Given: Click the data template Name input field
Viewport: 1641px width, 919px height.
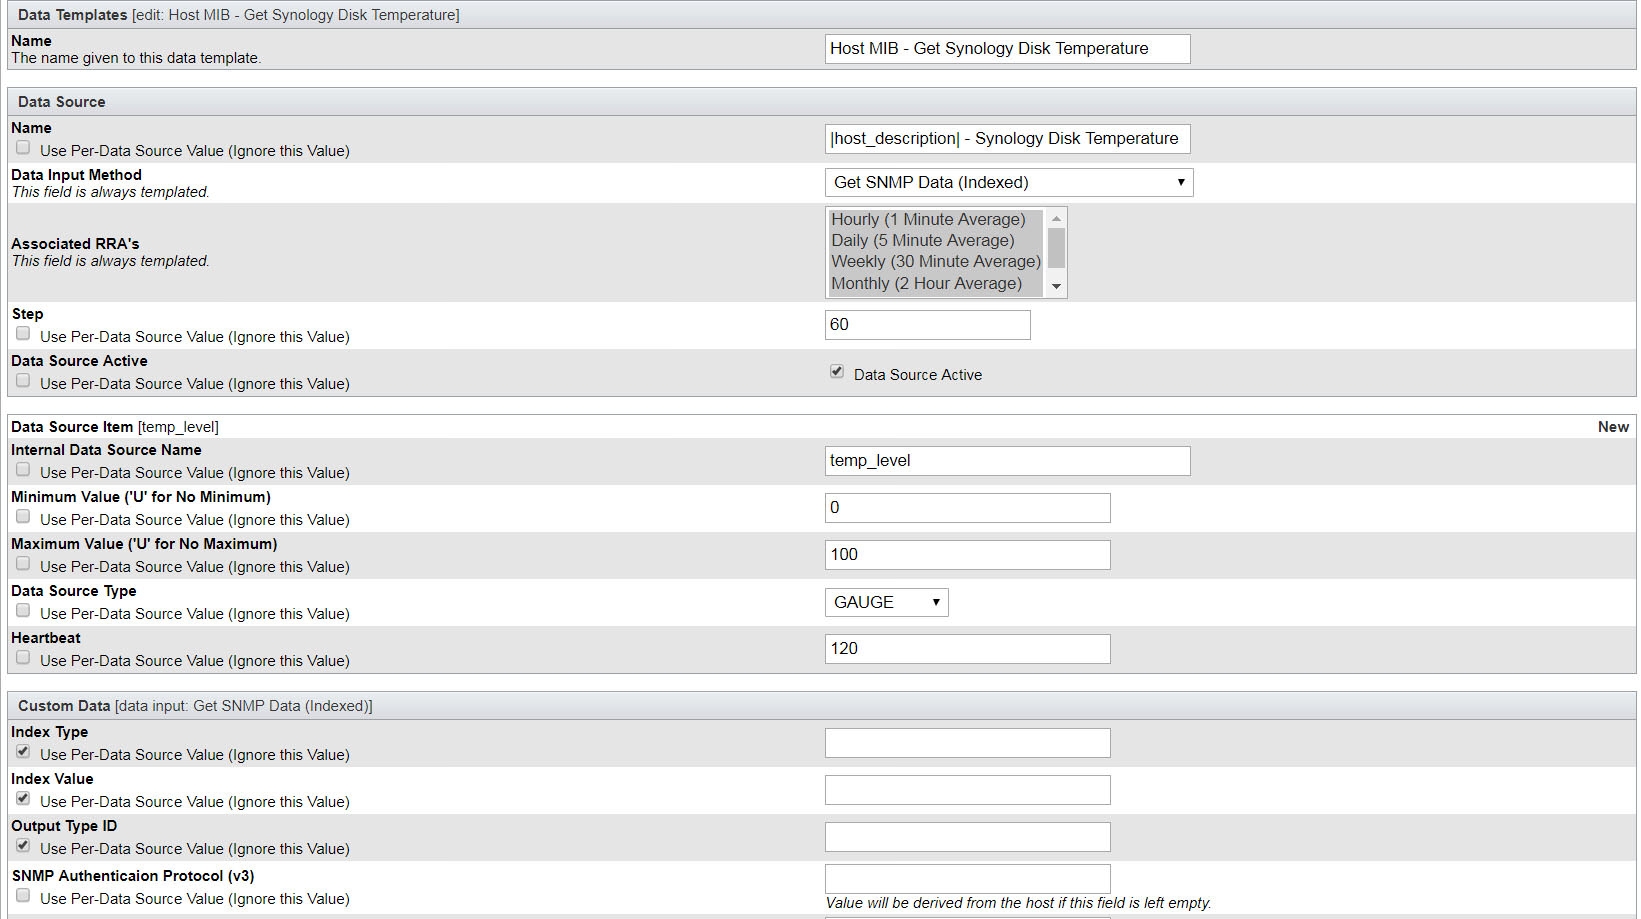Looking at the screenshot, I should click(1007, 49).
